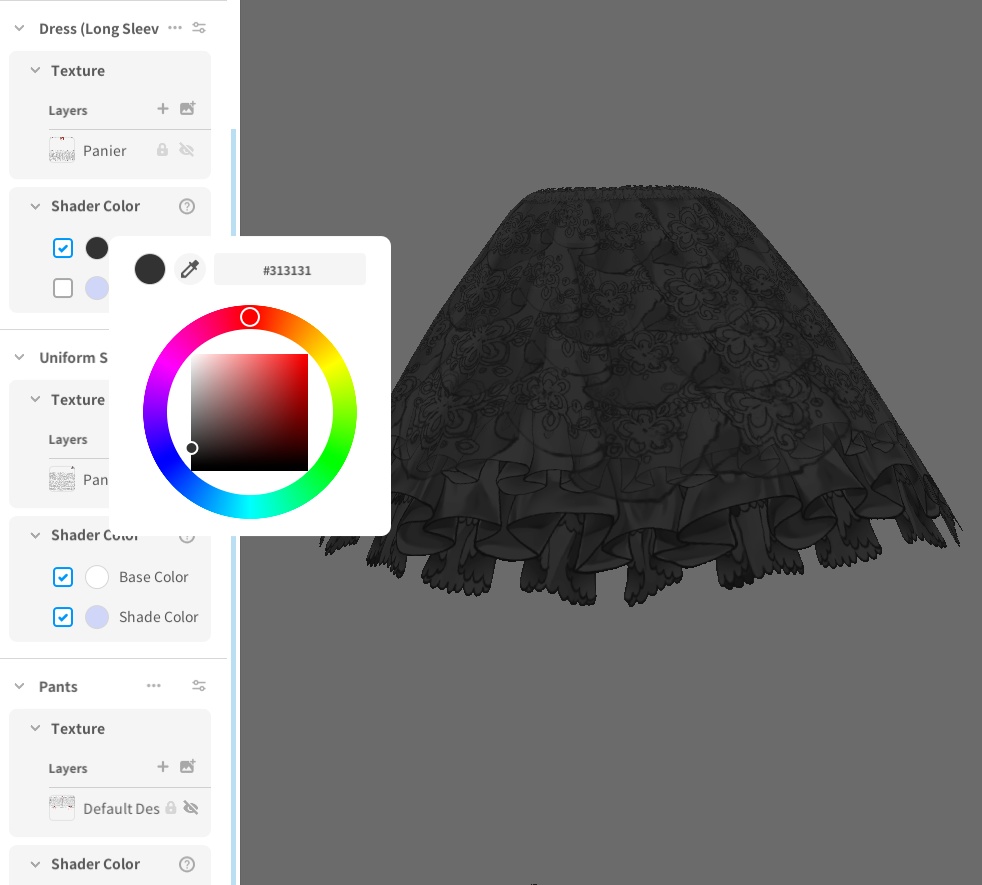This screenshot has width=982, height=885.
Task: Select the eyedropper tool in the color picker
Action: (x=190, y=268)
